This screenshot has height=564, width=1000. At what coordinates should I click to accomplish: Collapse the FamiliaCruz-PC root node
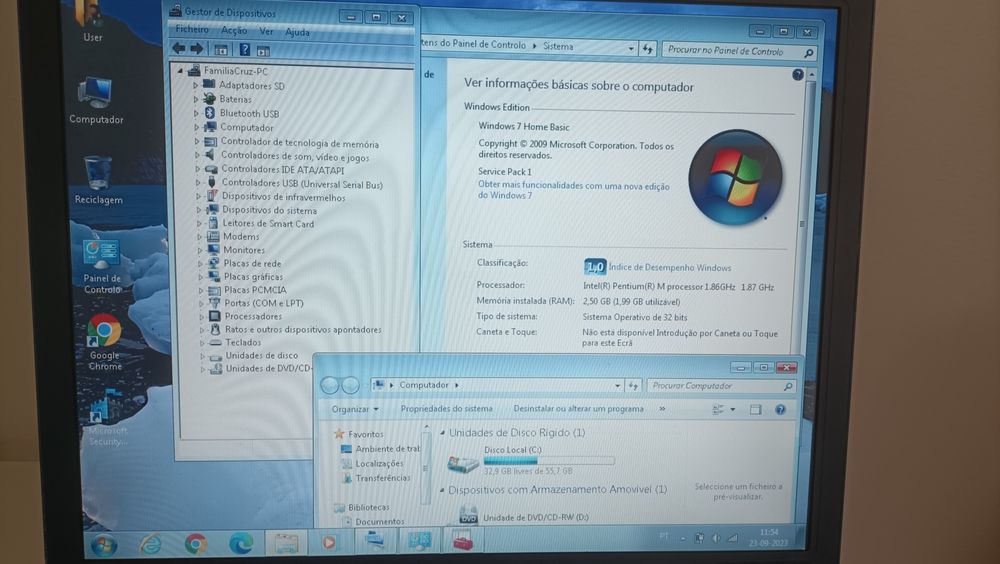coord(180,71)
